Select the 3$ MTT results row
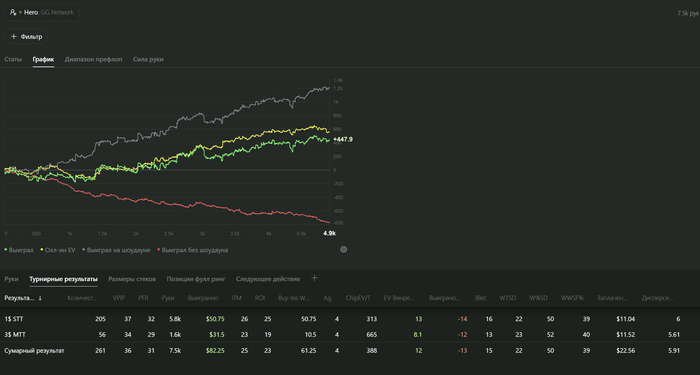This screenshot has height=375, width=700. [350, 335]
